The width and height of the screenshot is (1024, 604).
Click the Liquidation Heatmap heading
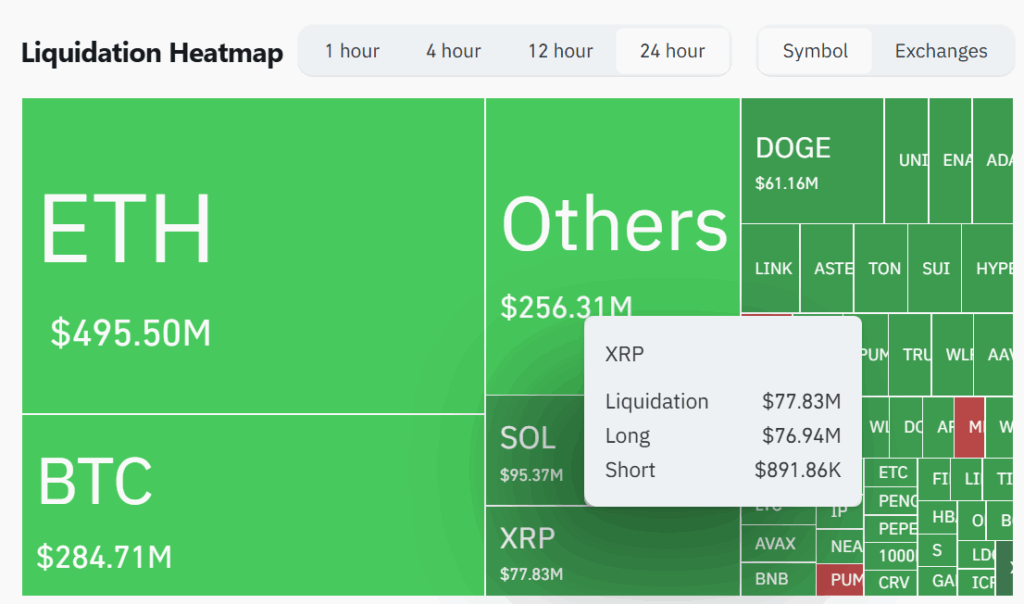(152, 53)
